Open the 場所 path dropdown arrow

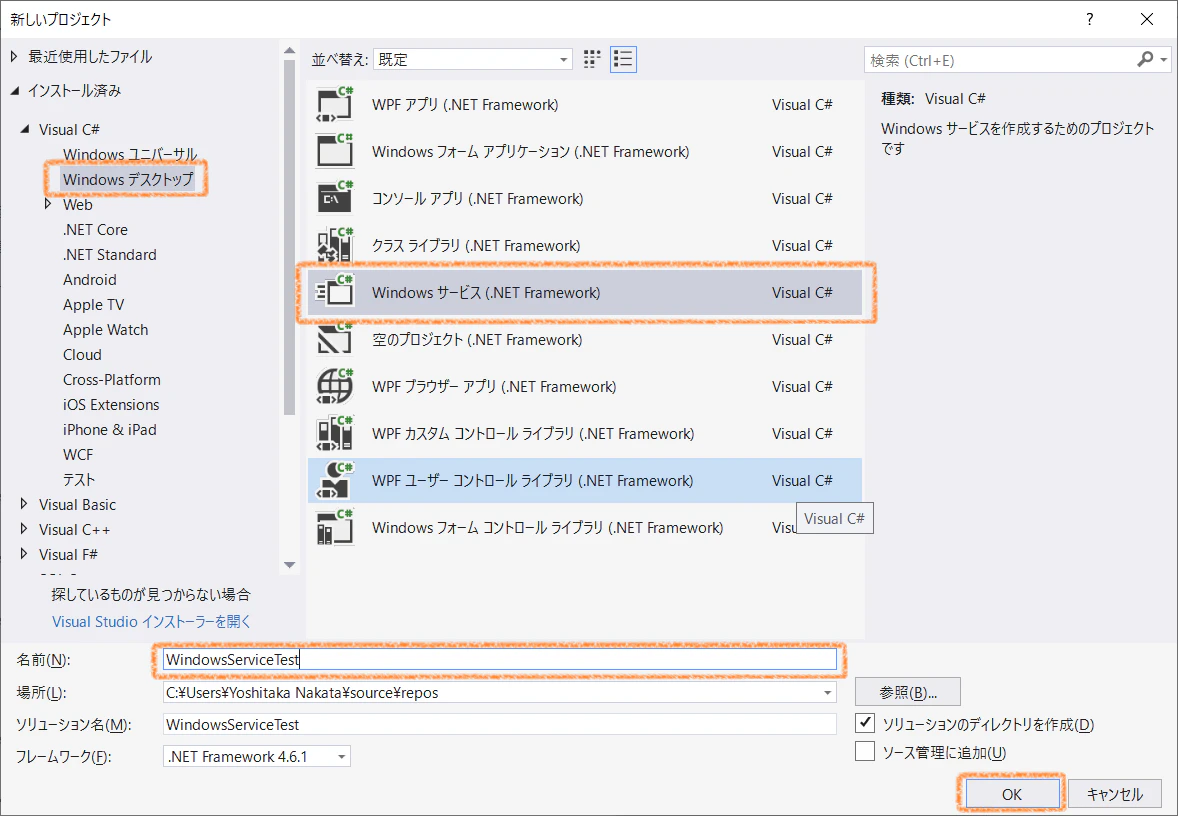click(x=827, y=692)
